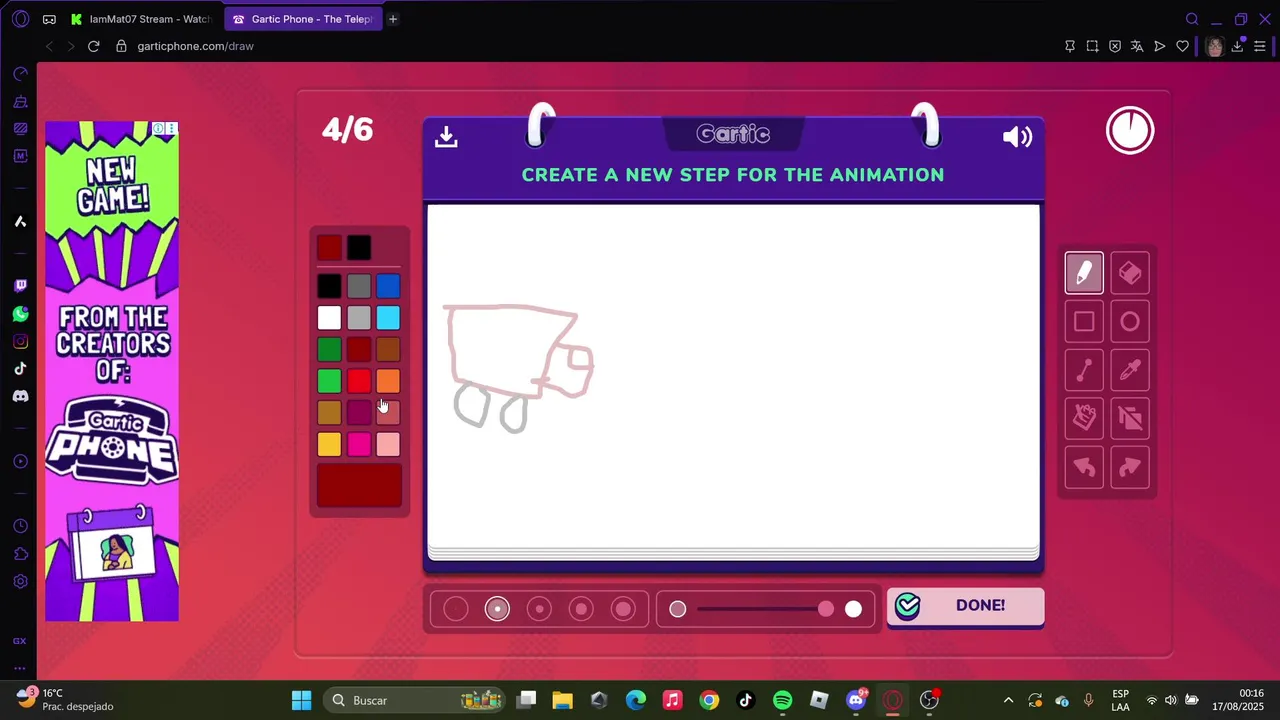Pick the recent black swatch in top row
The height and width of the screenshot is (720, 1280).
(359, 247)
